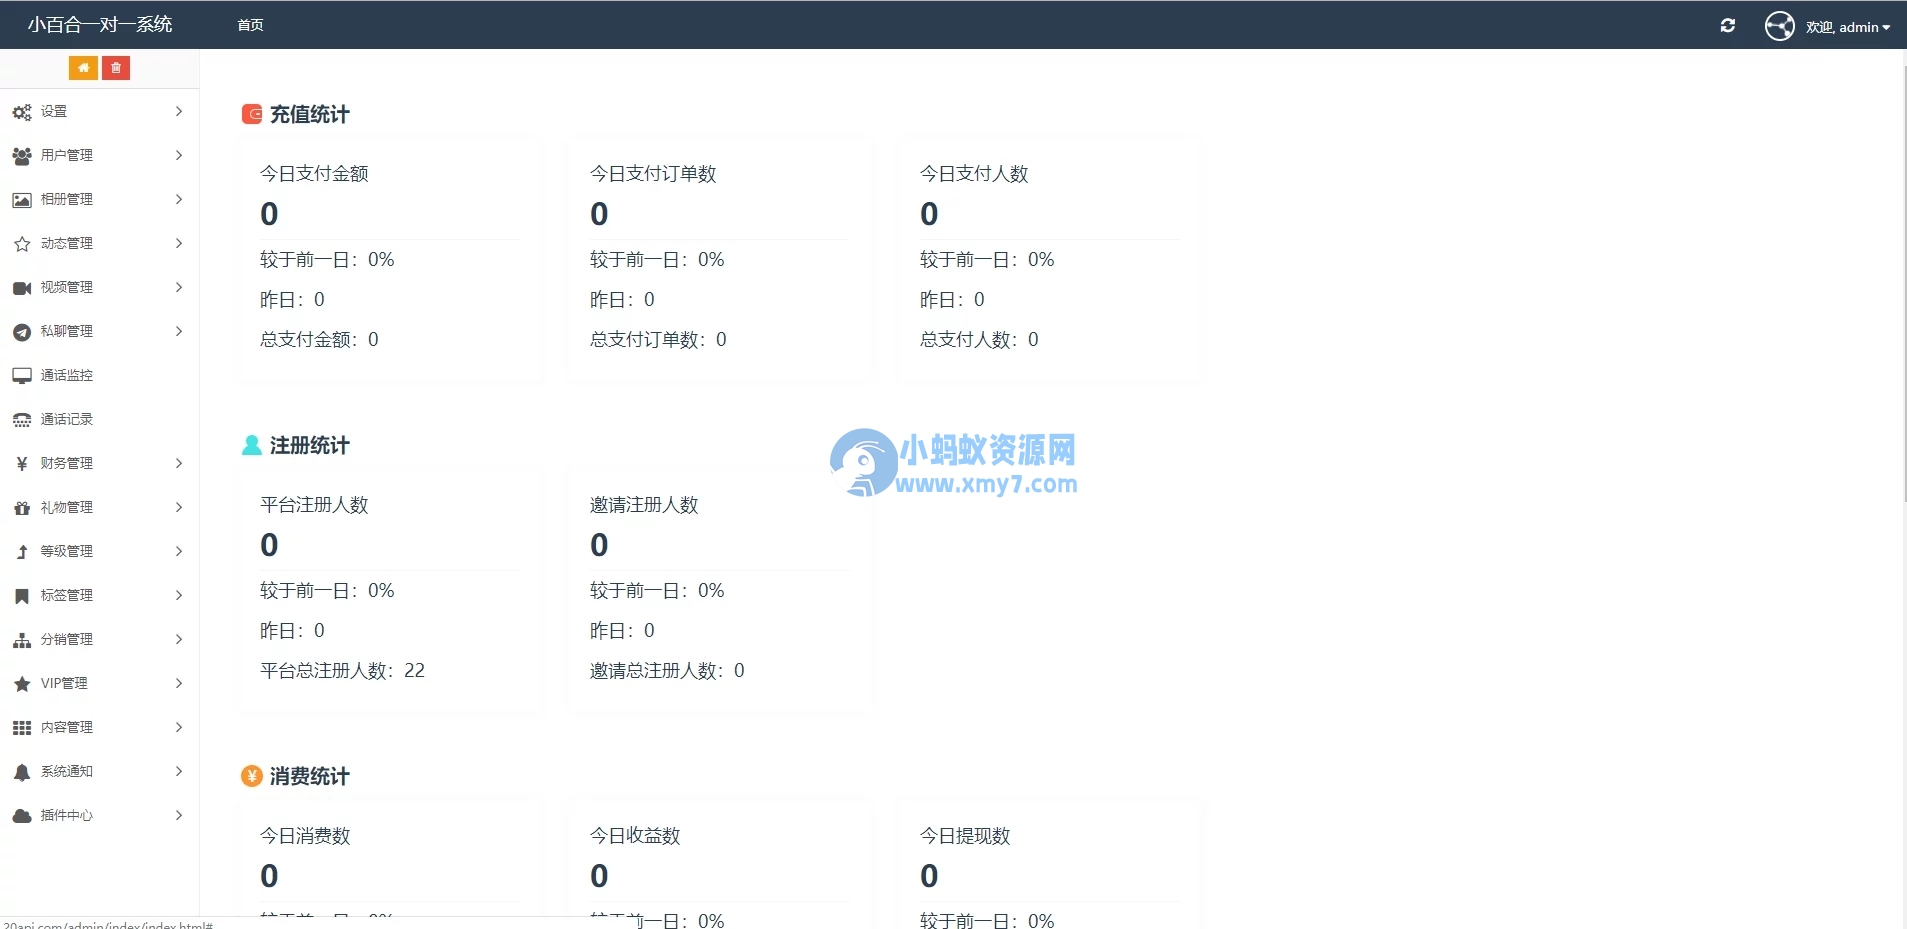Expand the VIP管理 submenu
The height and width of the screenshot is (929, 1907).
click(x=61, y=683)
